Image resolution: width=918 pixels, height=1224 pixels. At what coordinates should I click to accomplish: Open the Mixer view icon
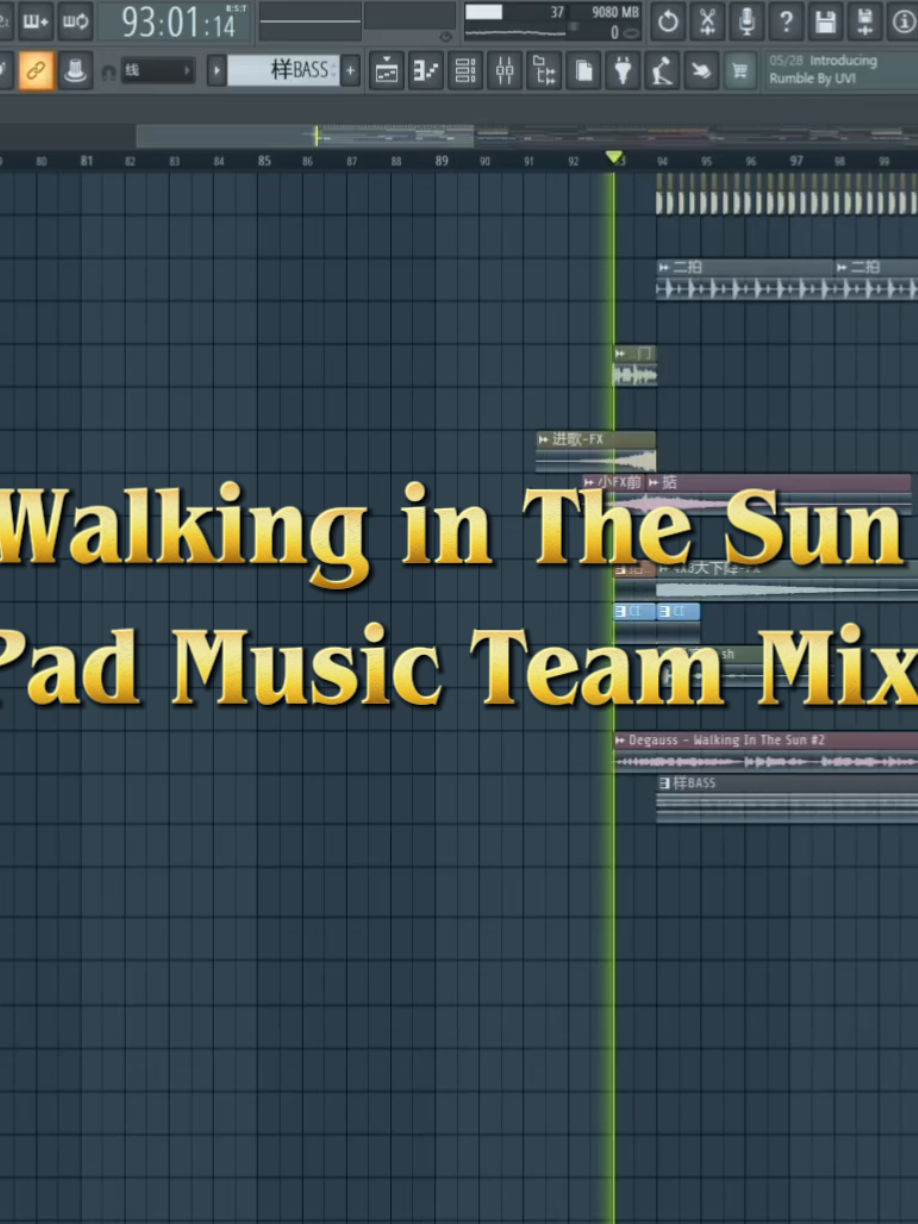(505, 71)
